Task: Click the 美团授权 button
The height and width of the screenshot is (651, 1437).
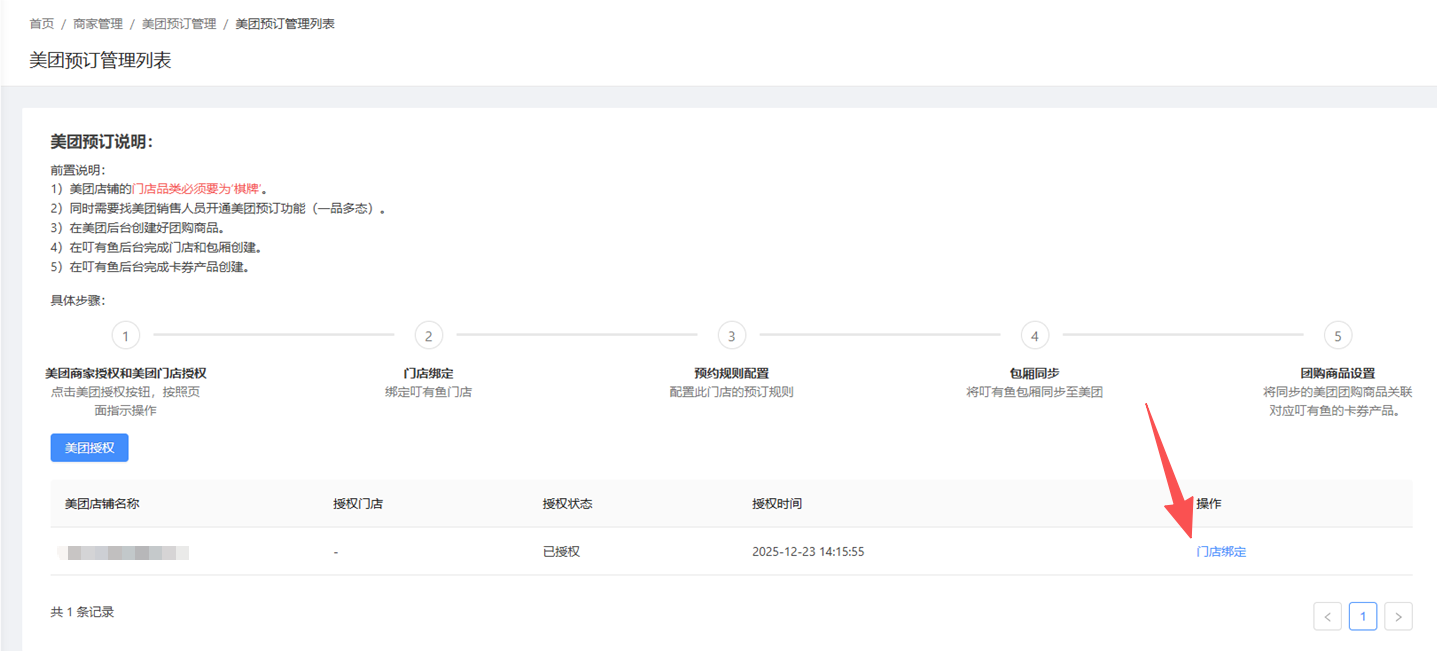Action: 90,448
